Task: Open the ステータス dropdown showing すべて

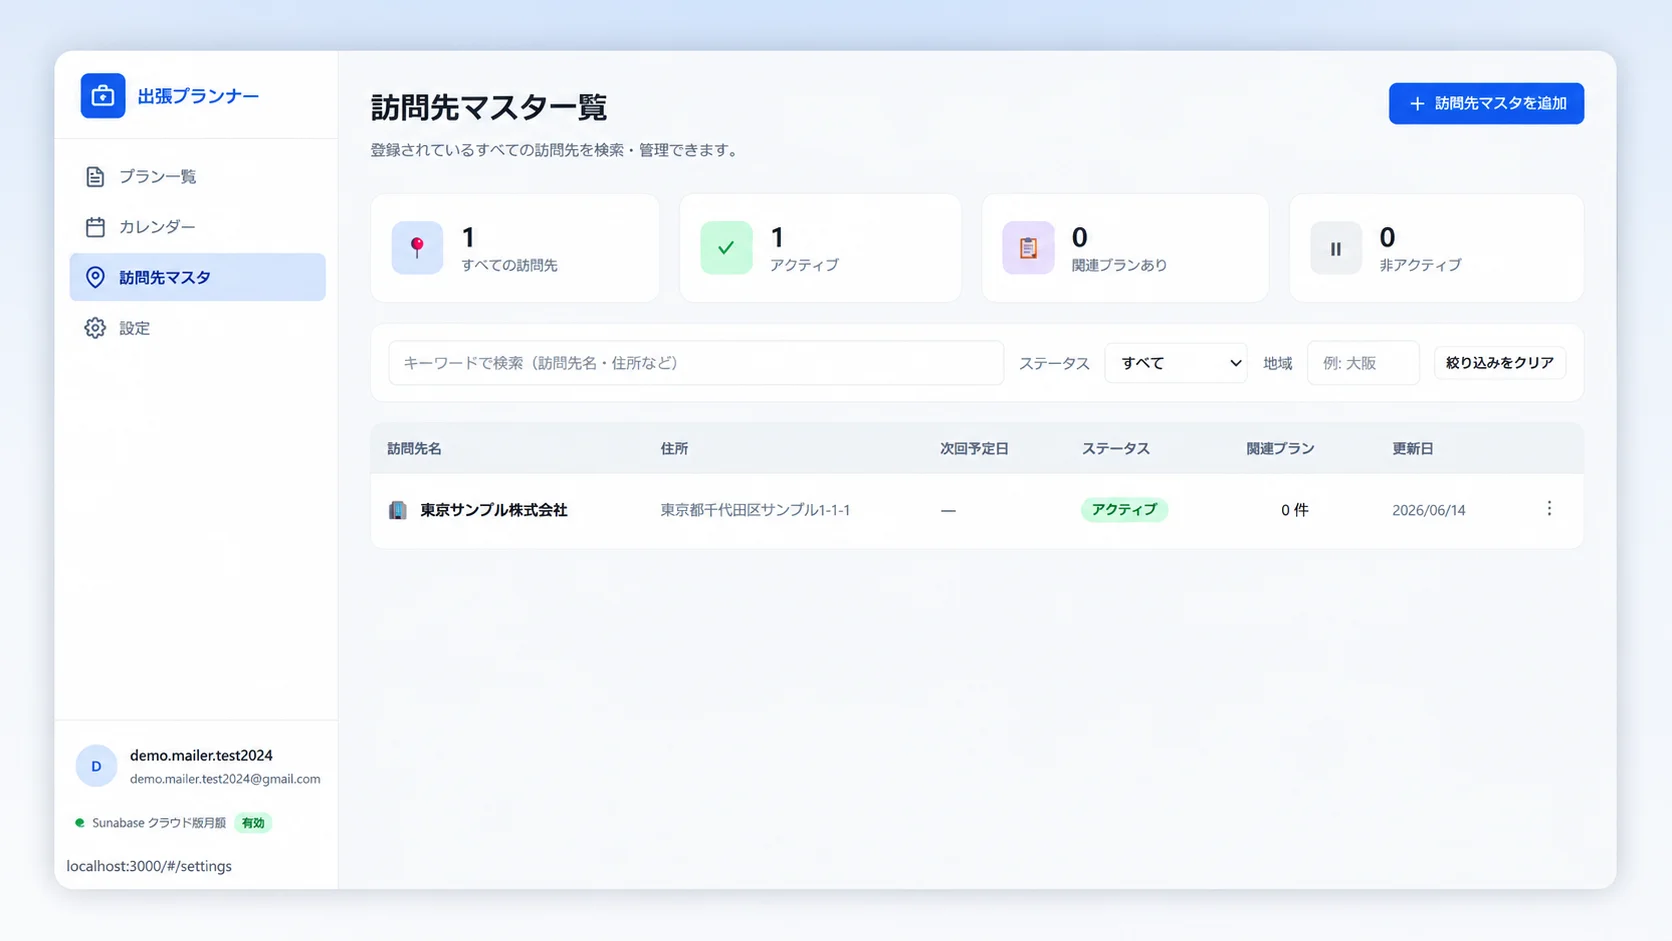Action: click(1175, 363)
